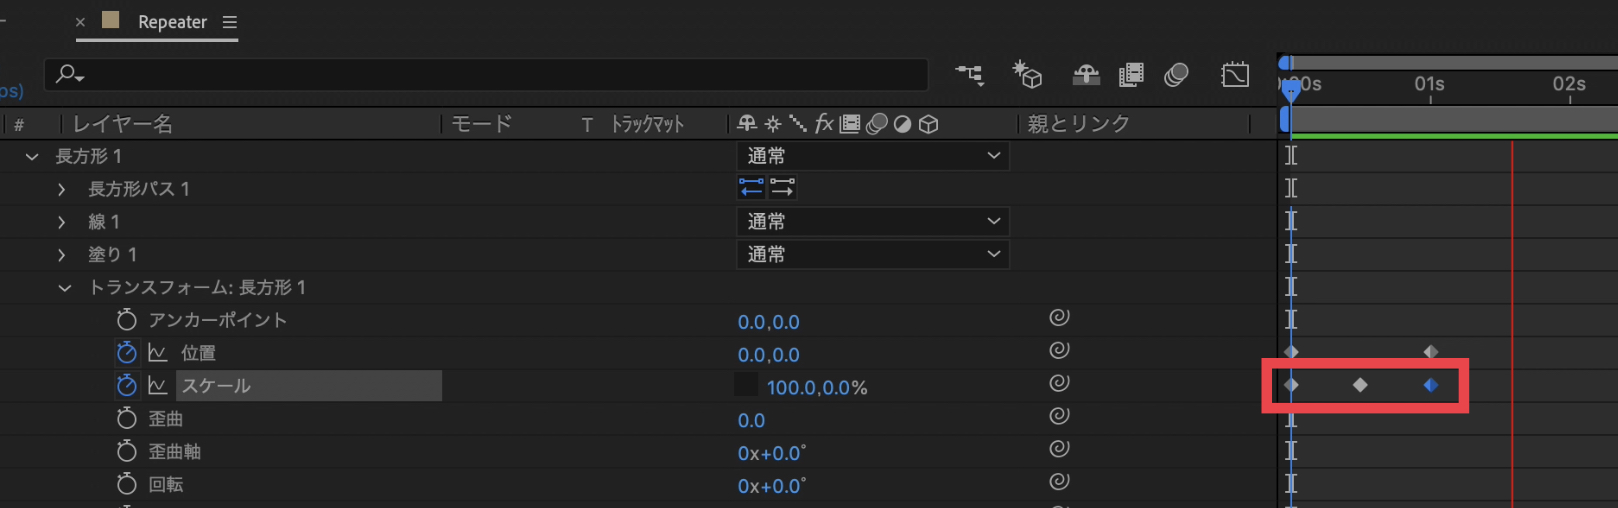Click the Adjustment Layer column header icon

[903, 124]
